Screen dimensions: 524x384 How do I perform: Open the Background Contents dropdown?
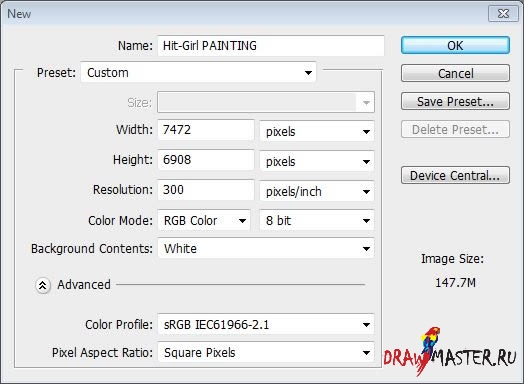[266, 249]
